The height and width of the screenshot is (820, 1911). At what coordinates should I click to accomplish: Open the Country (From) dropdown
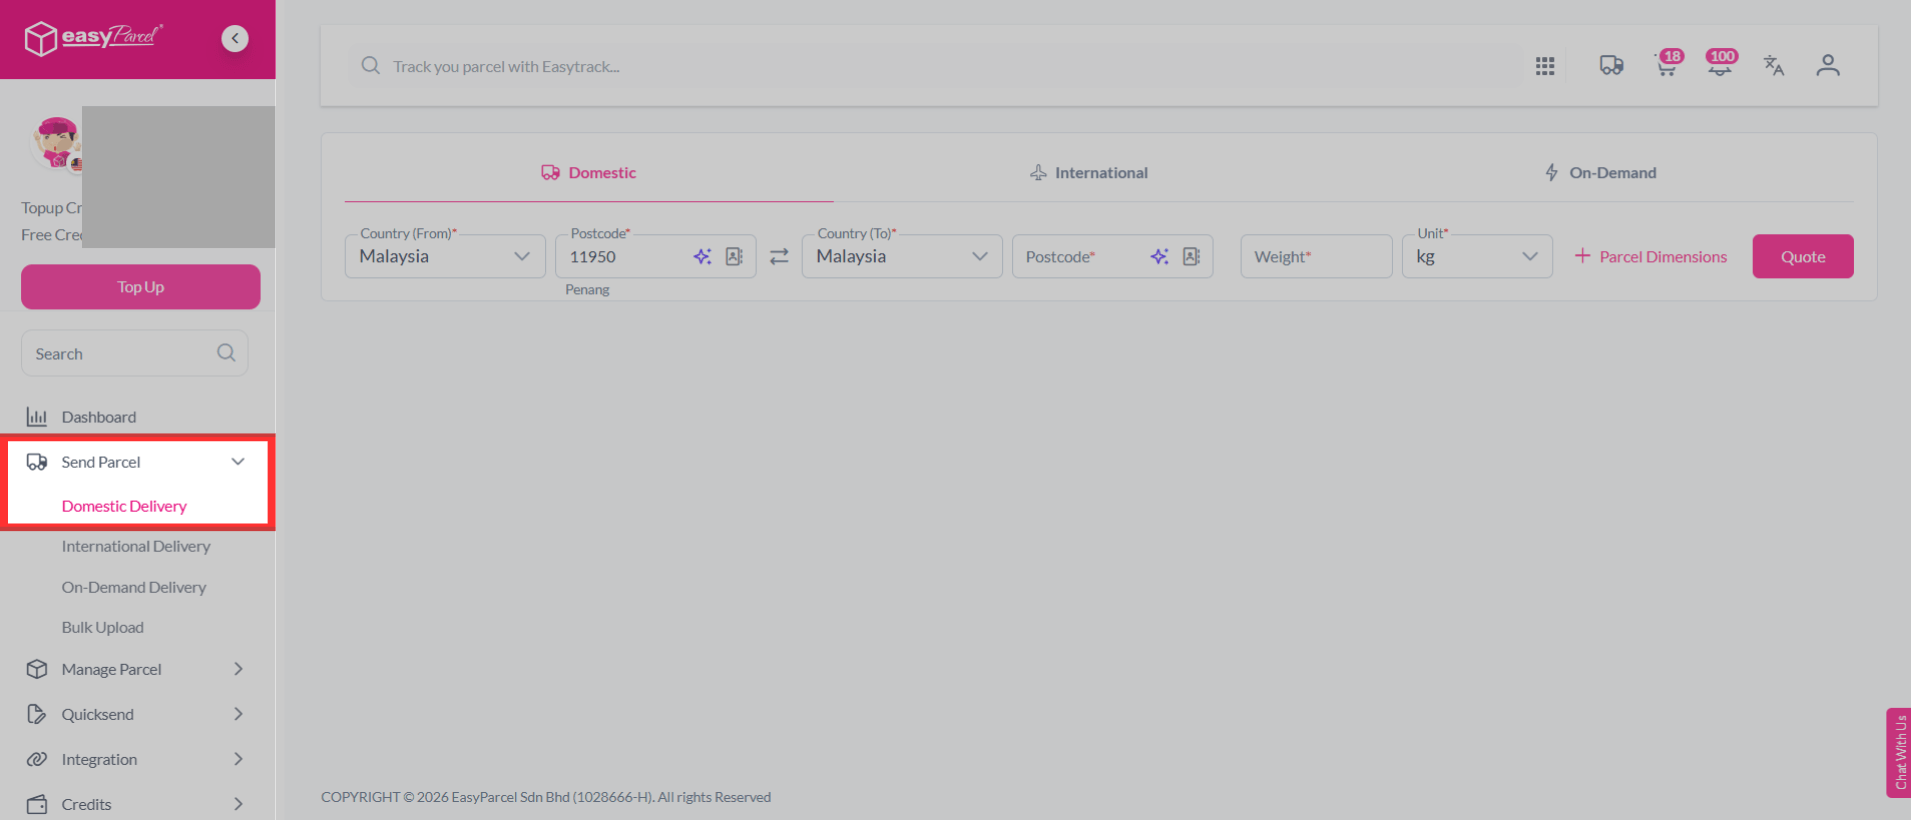(445, 257)
